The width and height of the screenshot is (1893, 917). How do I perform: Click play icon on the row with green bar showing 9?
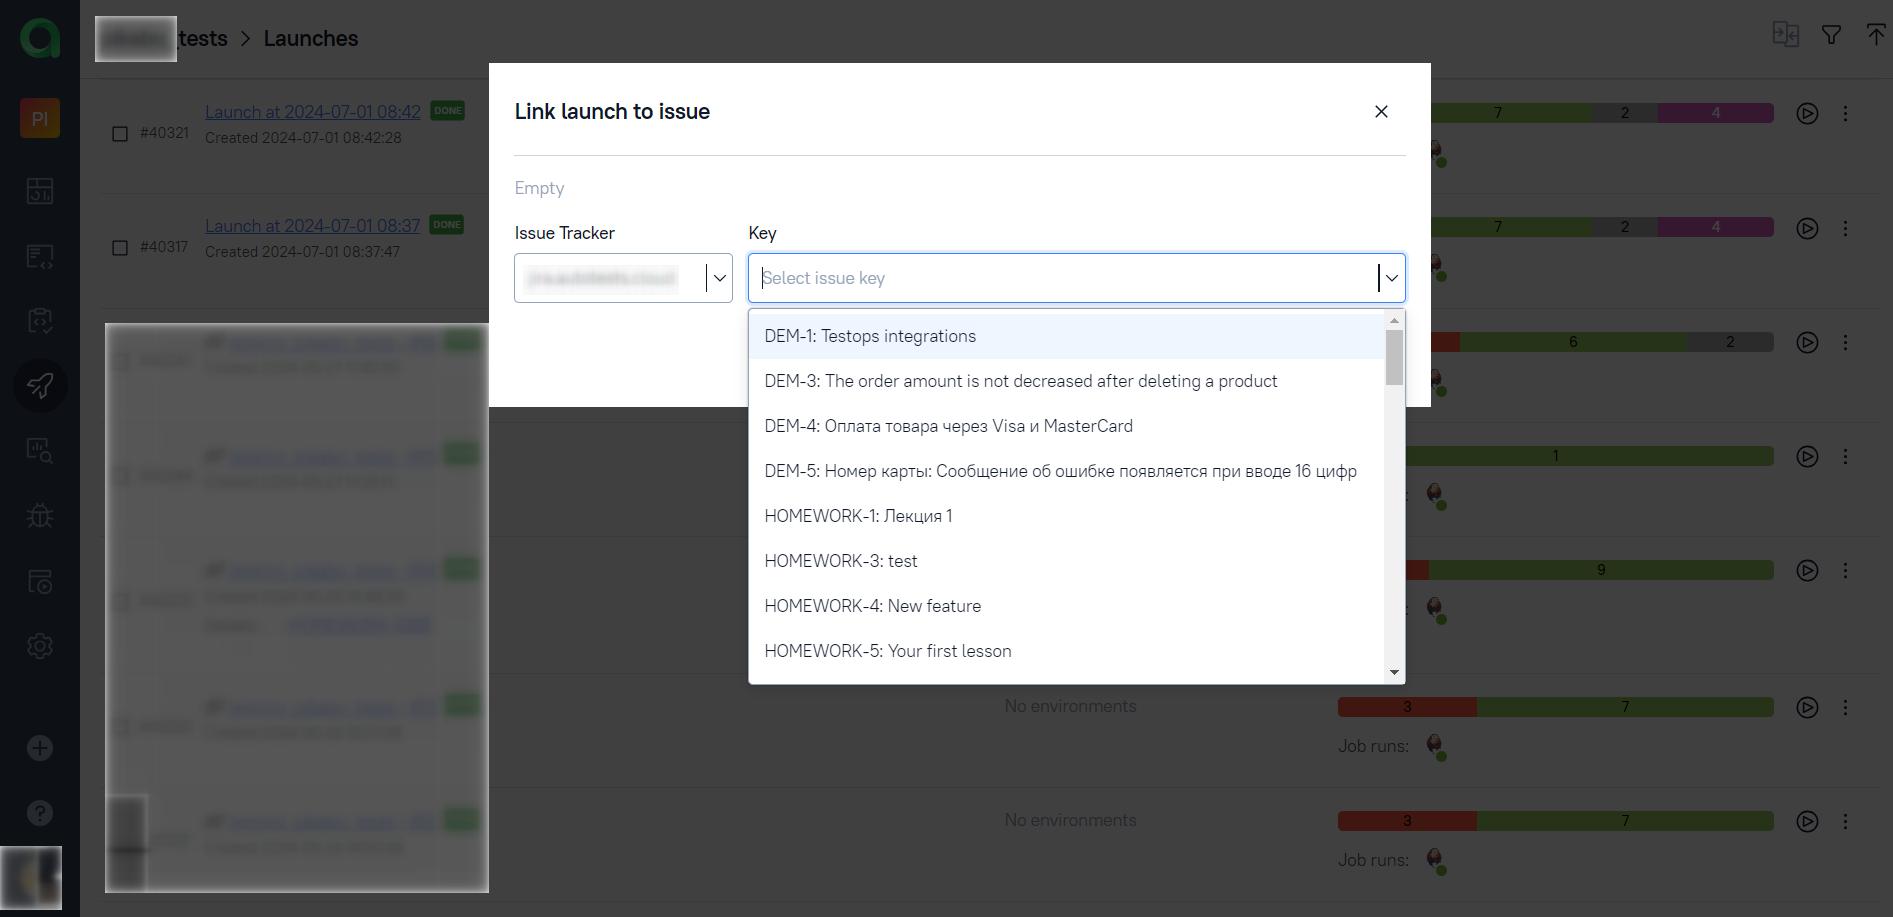[1807, 570]
